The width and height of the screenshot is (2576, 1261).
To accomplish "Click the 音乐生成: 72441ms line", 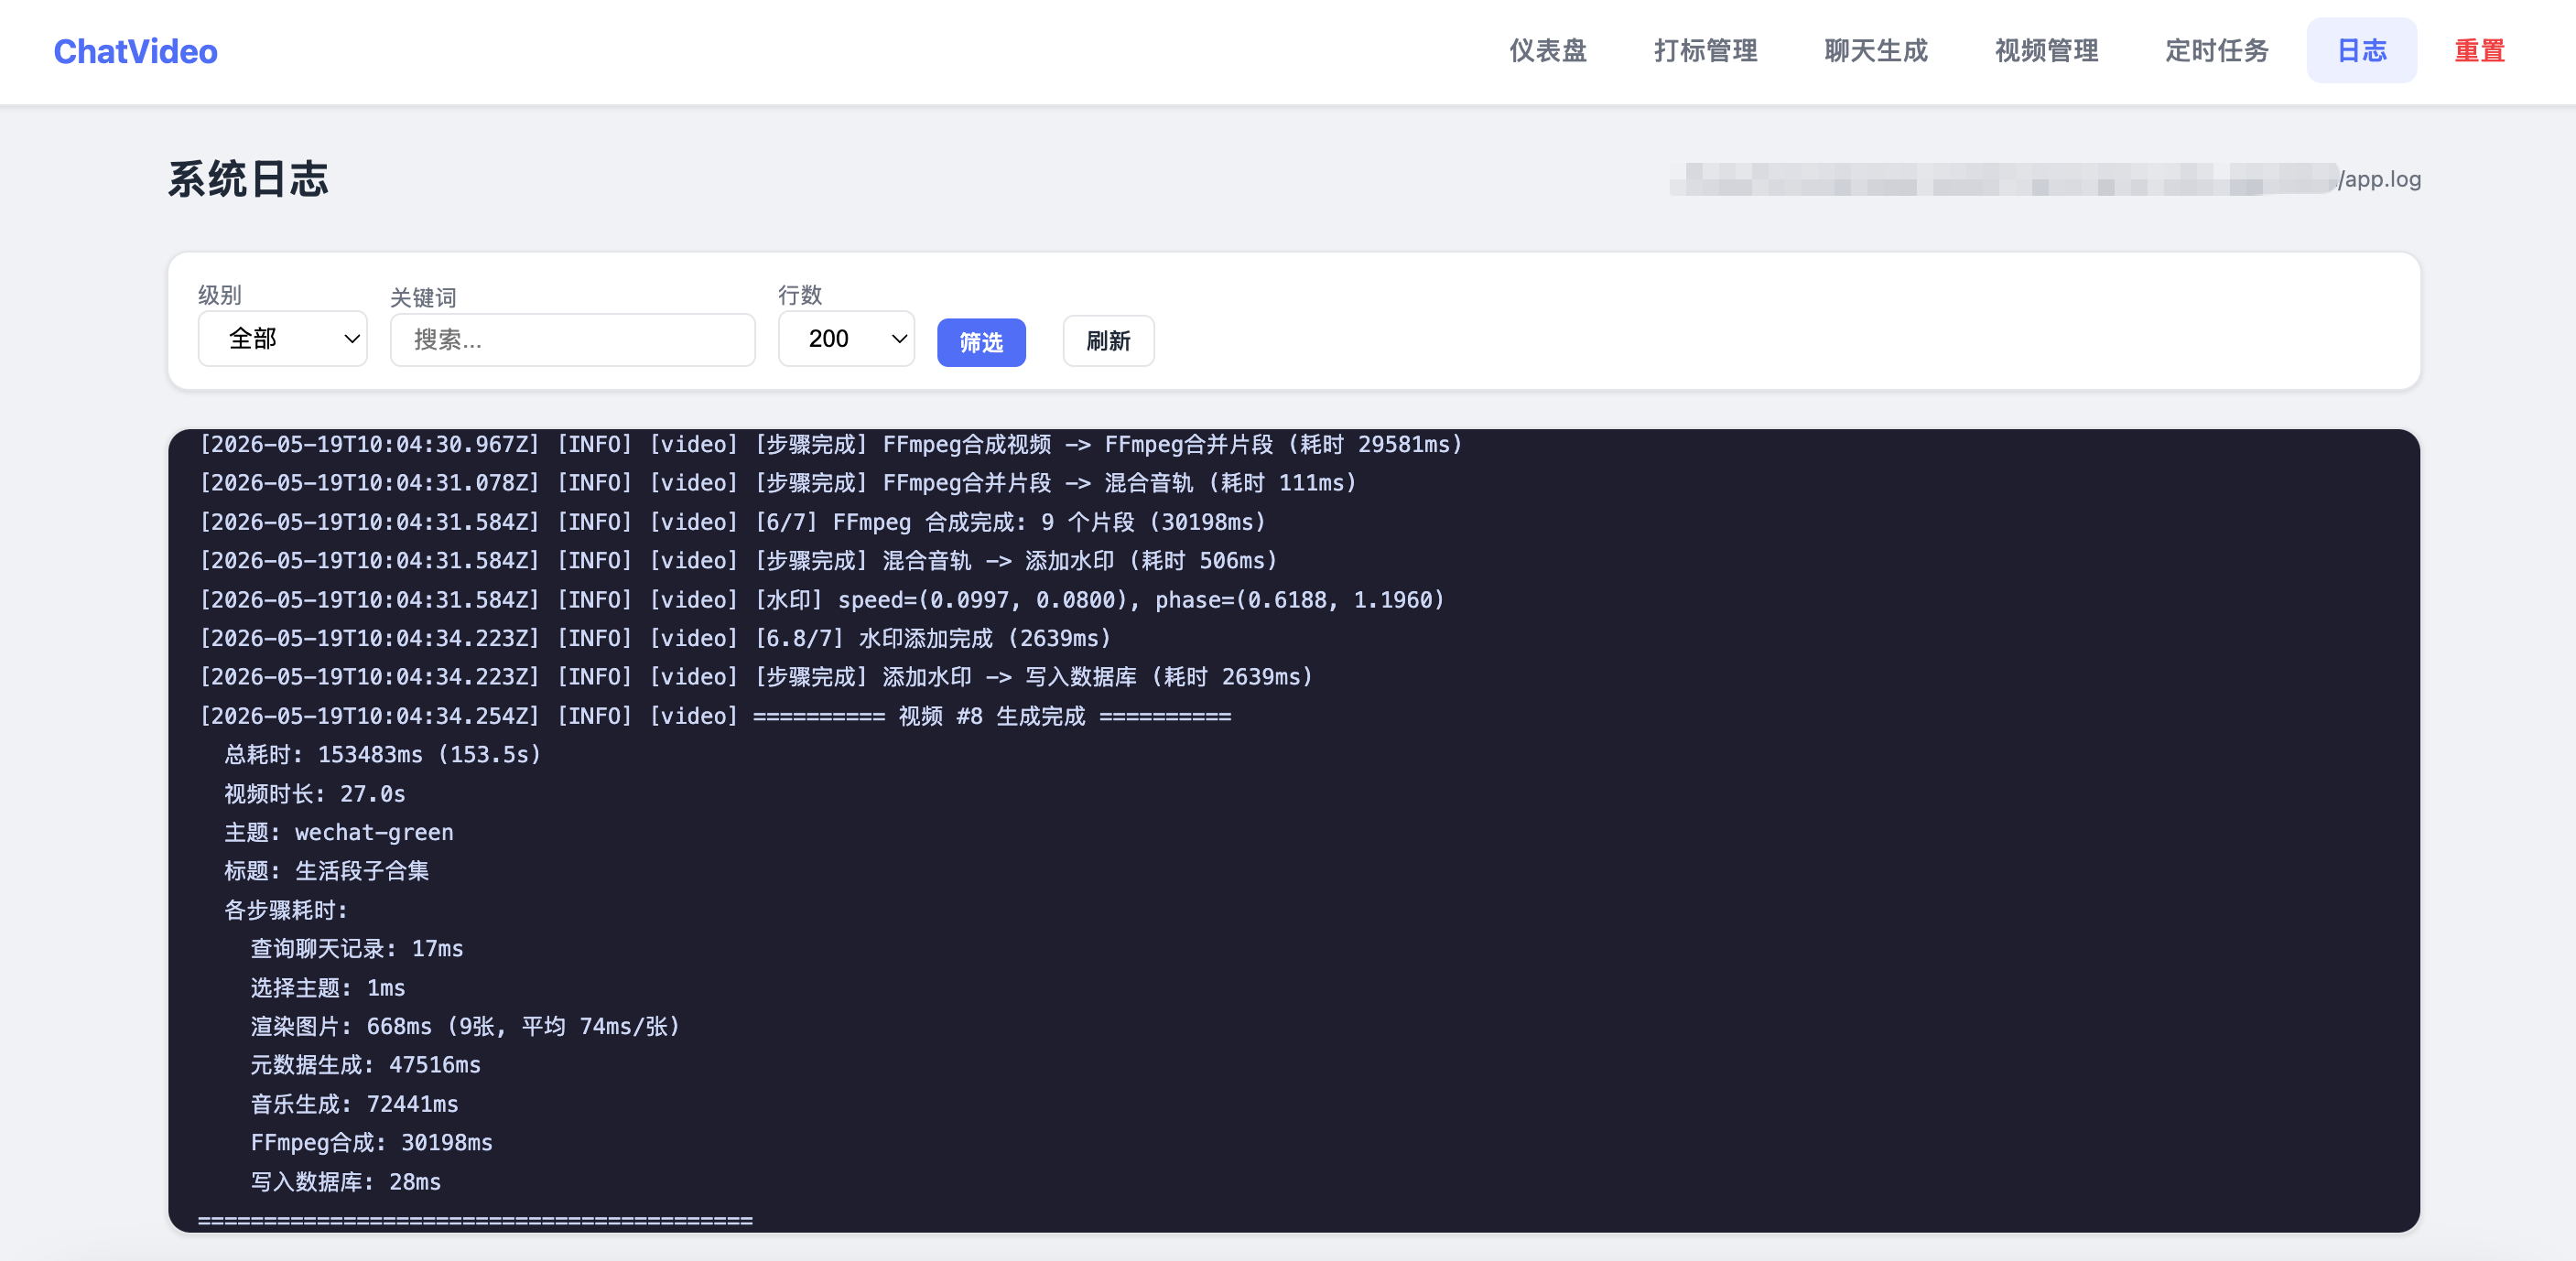I will click(354, 1105).
